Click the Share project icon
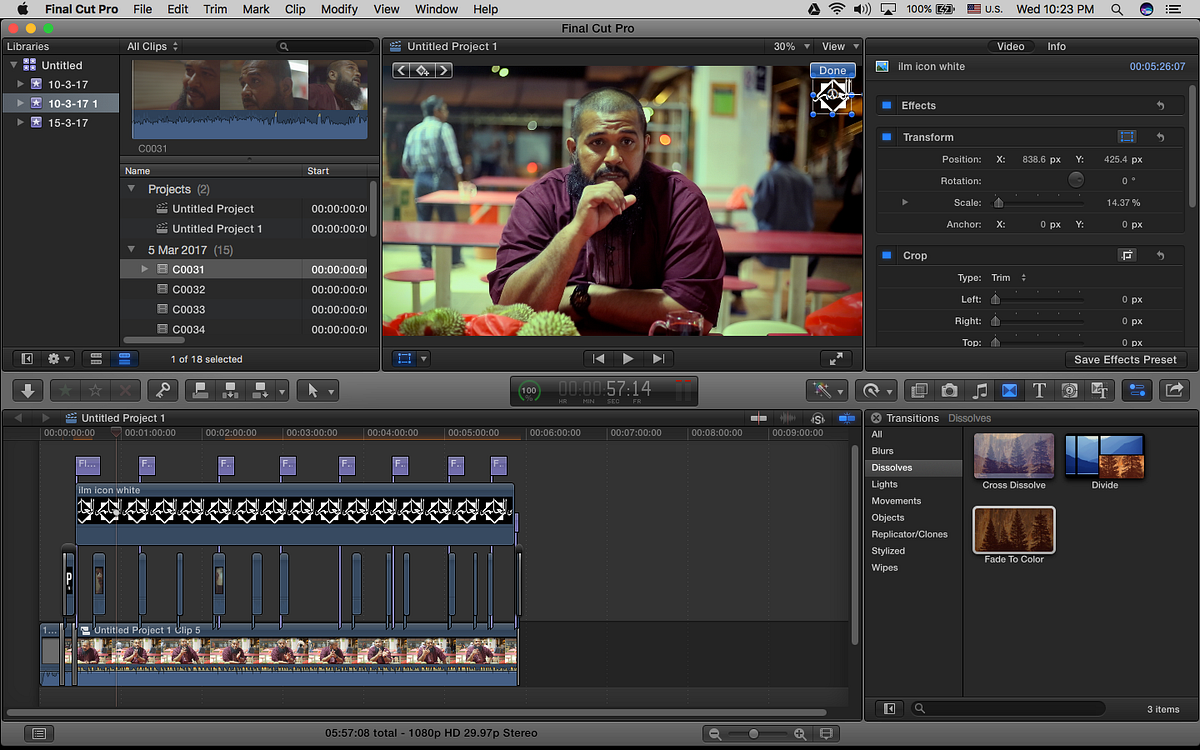The width and height of the screenshot is (1200, 750). point(1175,391)
